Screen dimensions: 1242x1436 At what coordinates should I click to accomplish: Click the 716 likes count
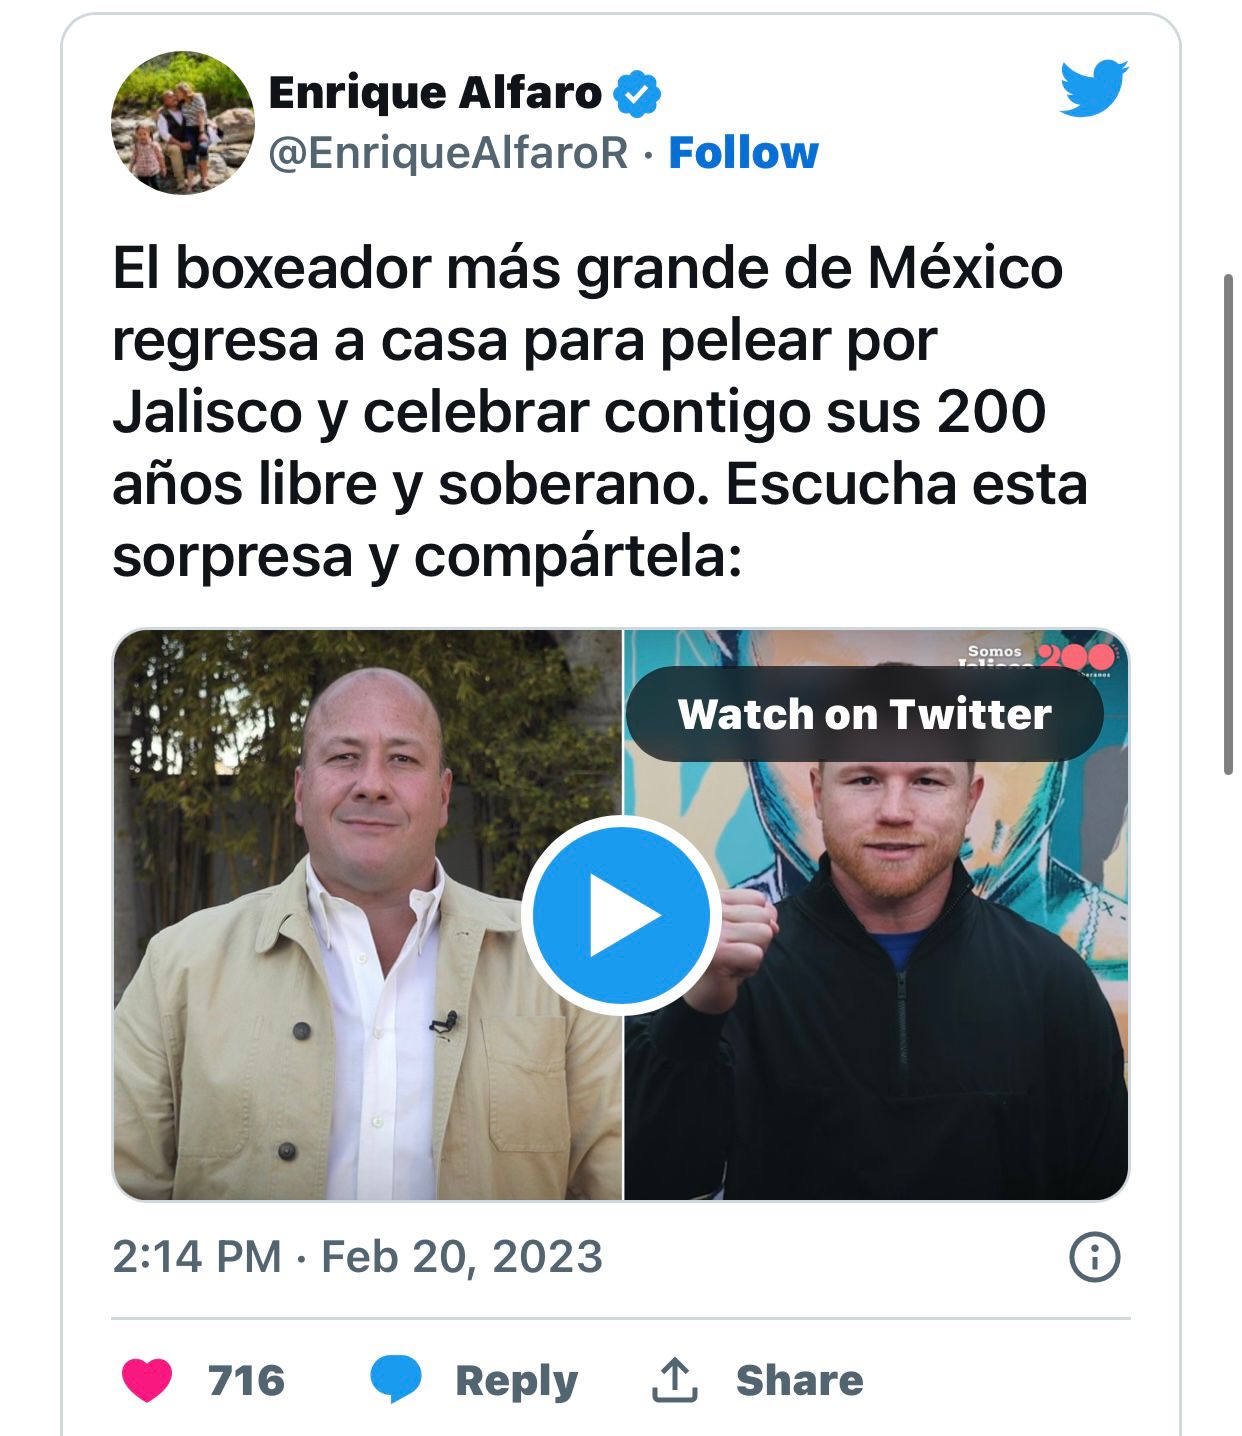tap(247, 1381)
